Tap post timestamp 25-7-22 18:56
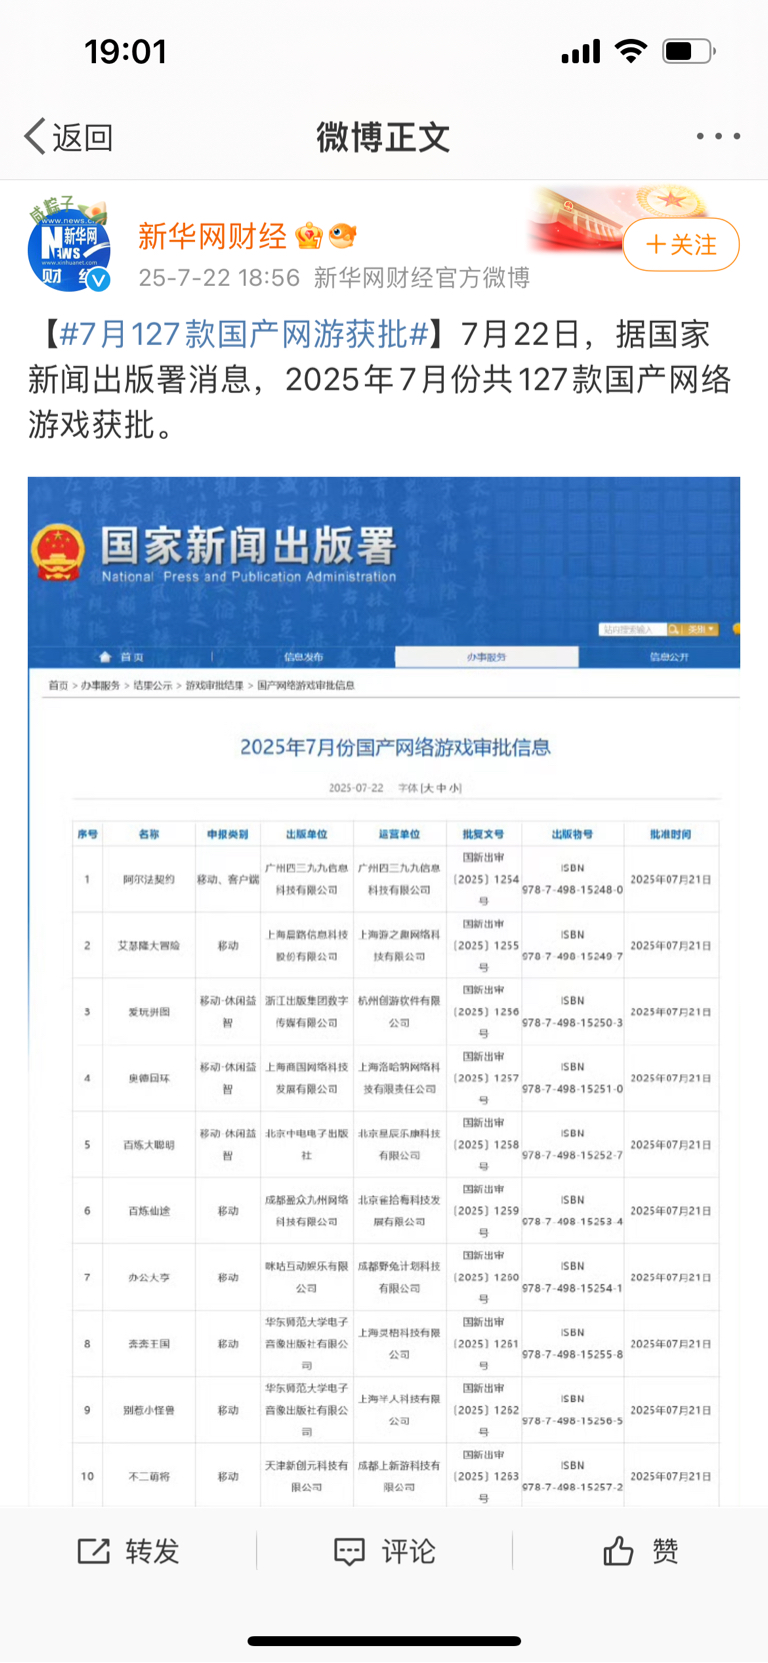The width and height of the screenshot is (768, 1663). pos(219,277)
